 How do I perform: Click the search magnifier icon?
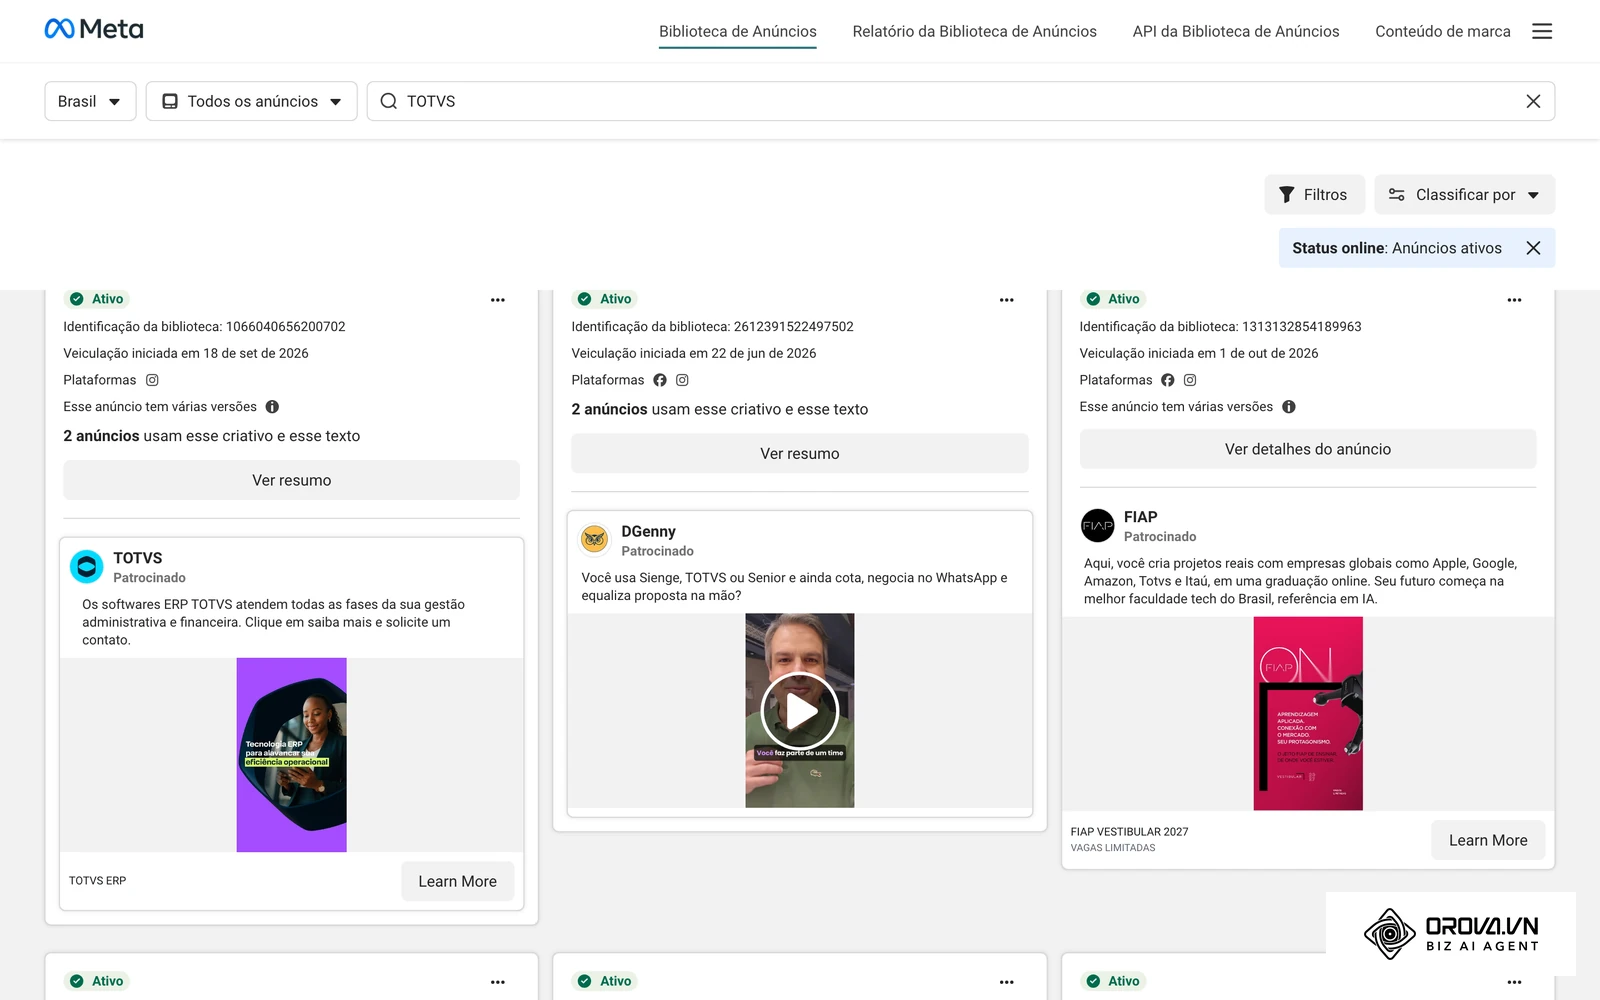pos(389,101)
